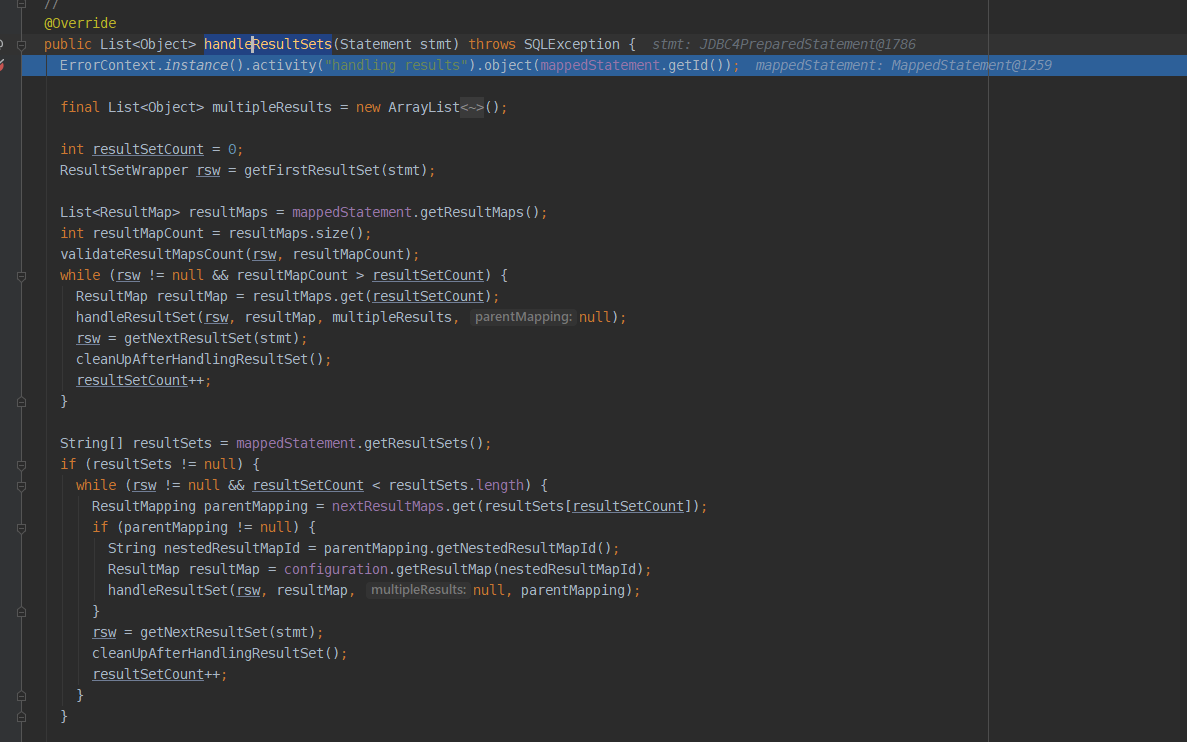Click 'length' in resultSets.length
This screenshot has width=1187, height=742.
coord(500,485)
